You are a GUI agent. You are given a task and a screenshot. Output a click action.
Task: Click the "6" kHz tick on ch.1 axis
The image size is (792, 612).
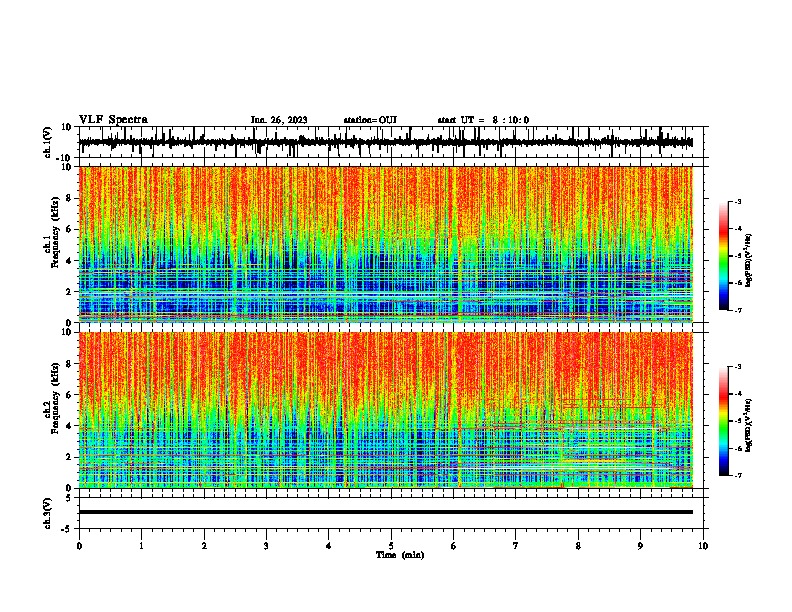[x=70, y=230]
